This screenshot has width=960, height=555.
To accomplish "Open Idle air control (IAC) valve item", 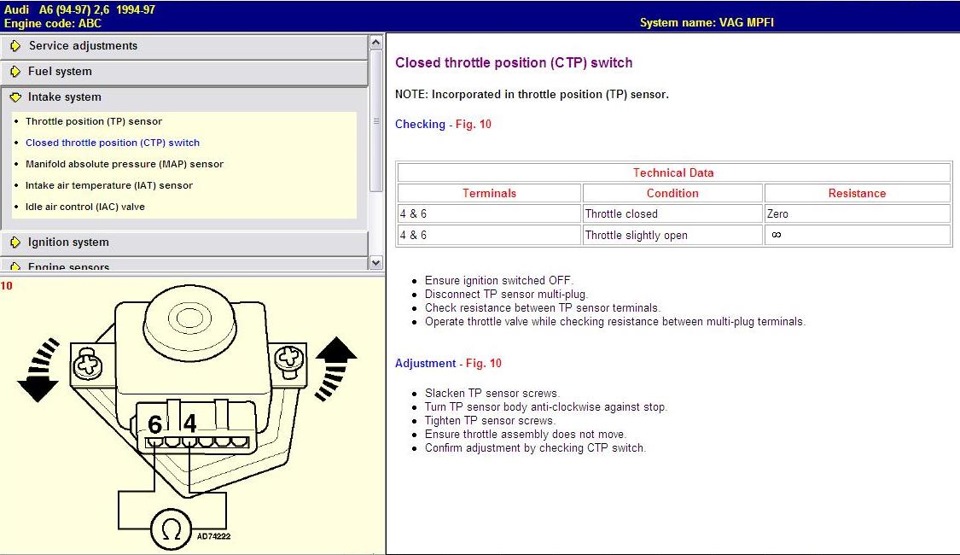I will [85, 207].
